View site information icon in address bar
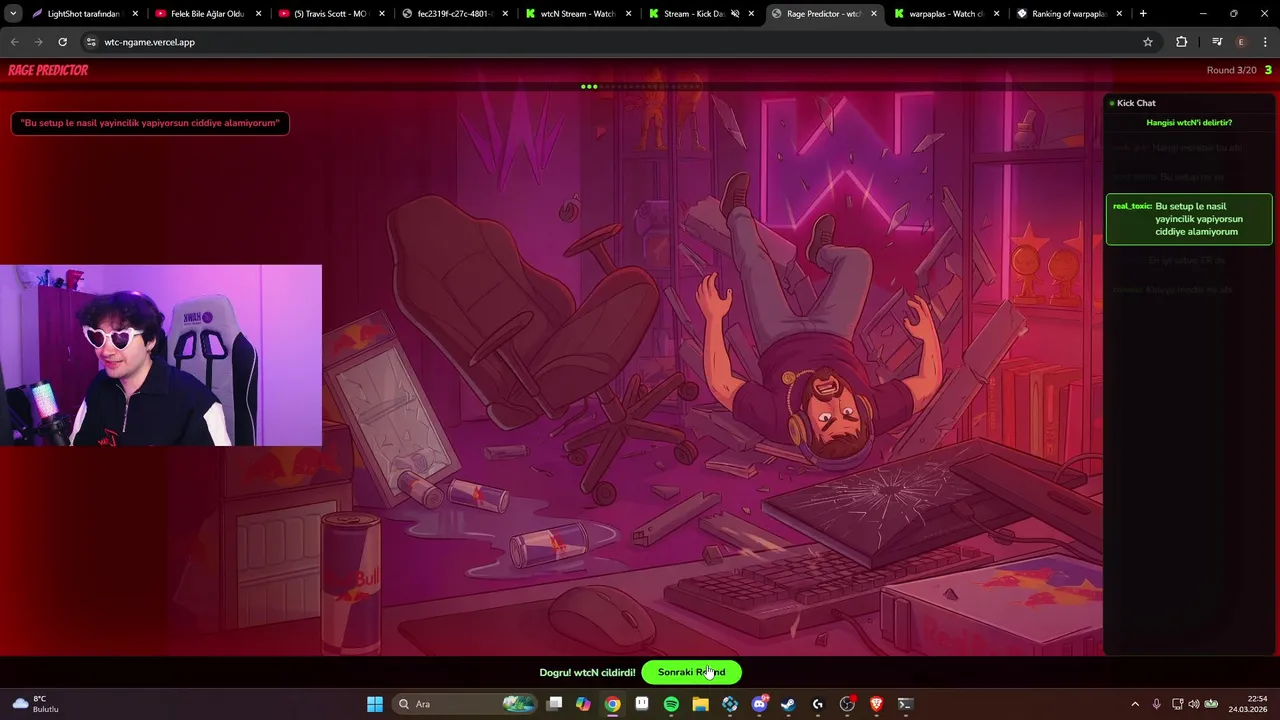 [x=91, y=42]
